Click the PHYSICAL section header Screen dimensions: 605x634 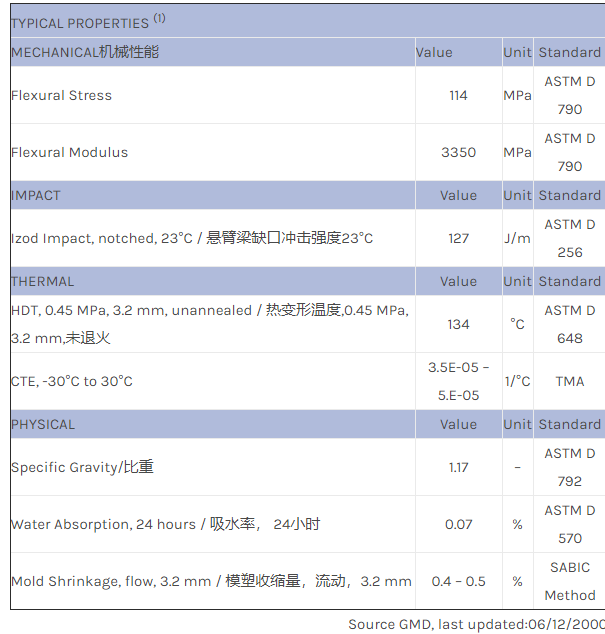pos(43,425)
